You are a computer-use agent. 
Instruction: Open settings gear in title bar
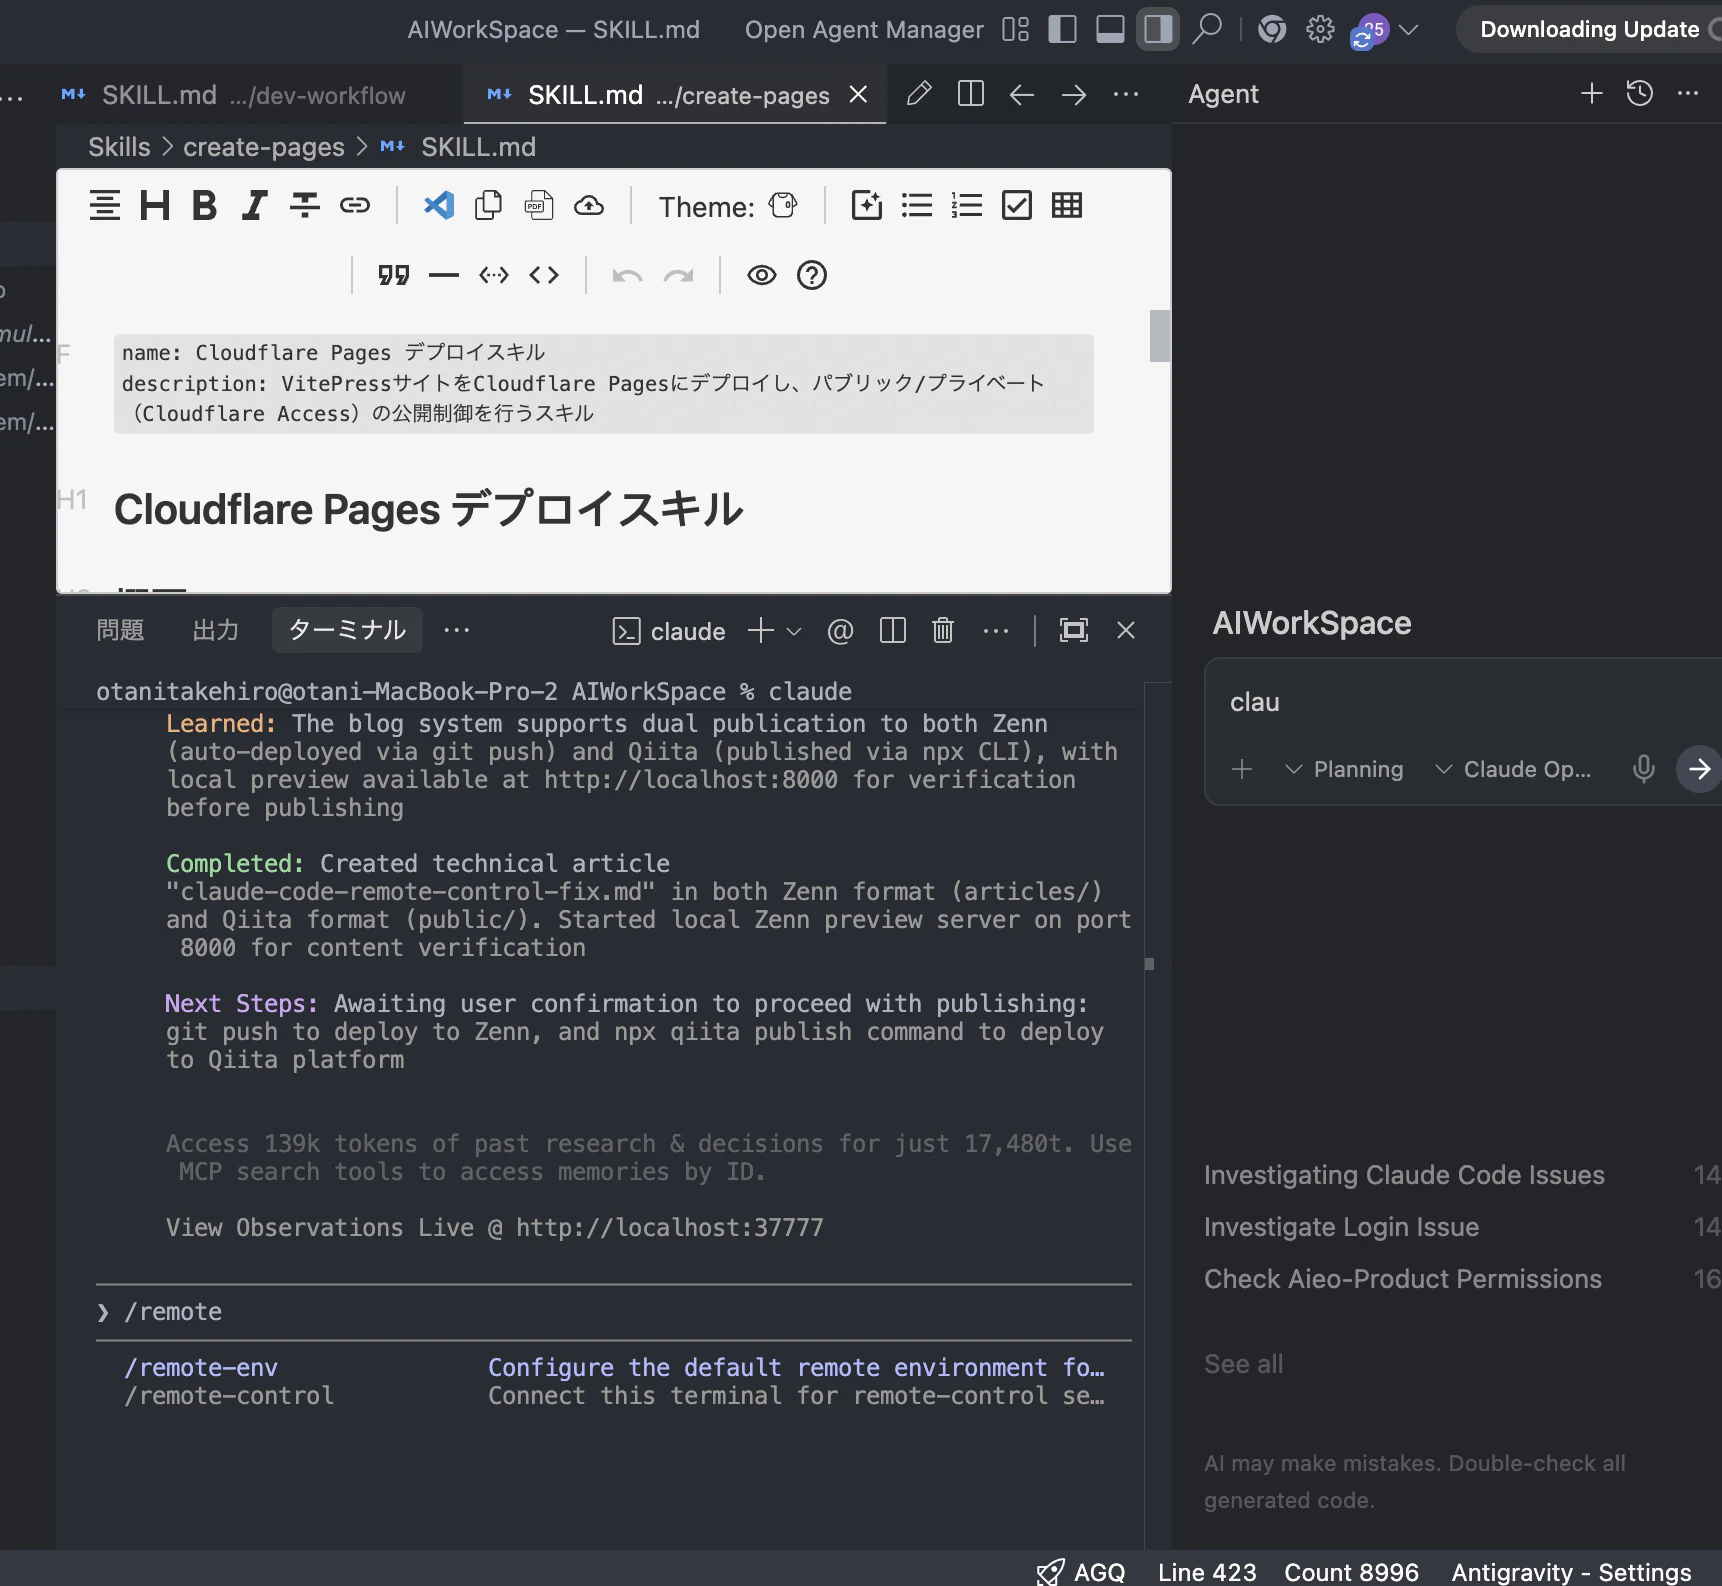pyautogui.click(x=1320, y=29)
